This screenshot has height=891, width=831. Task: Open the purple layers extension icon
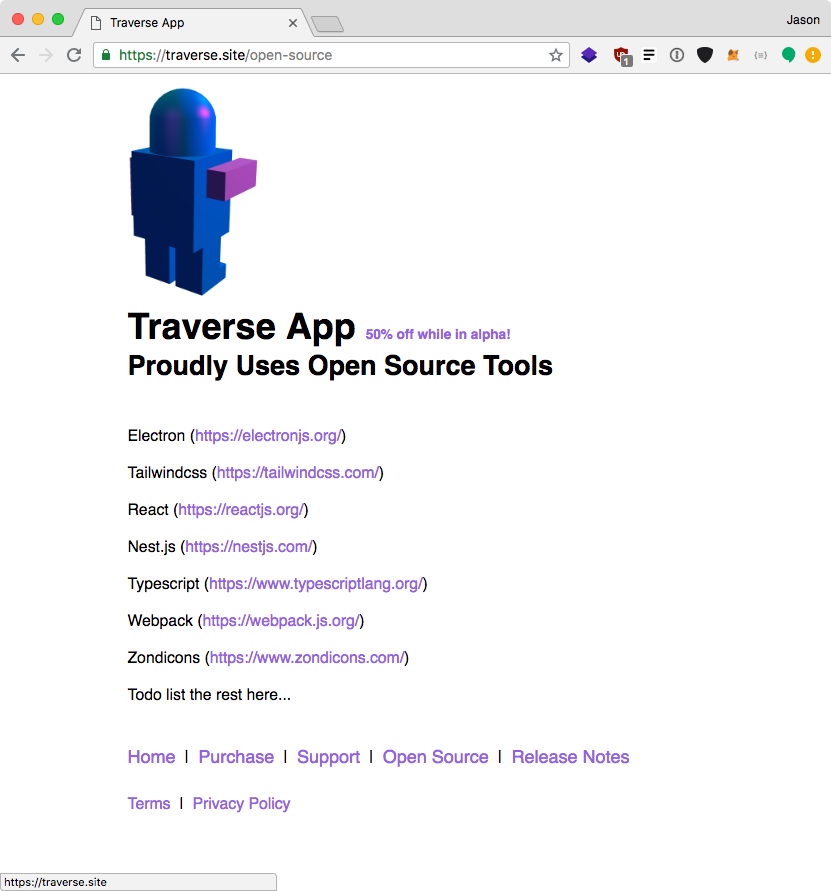pyautogui.click(x=589, y=55)
